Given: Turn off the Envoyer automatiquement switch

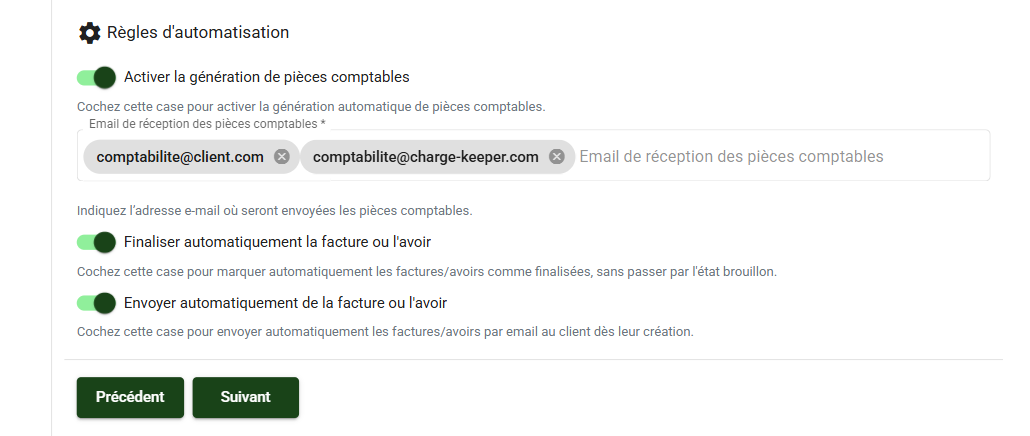Looking at the screenshot, I should (97, 303).
